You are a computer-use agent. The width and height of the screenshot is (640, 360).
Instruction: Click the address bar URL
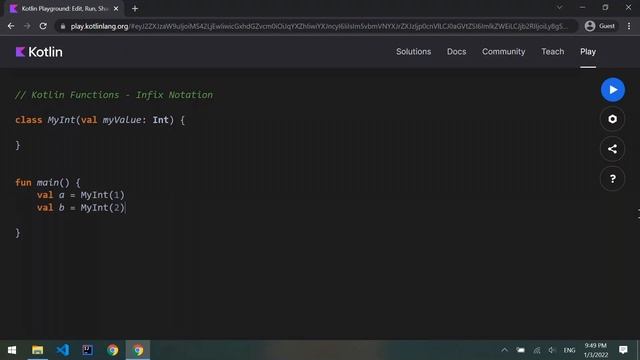[318, 26]
